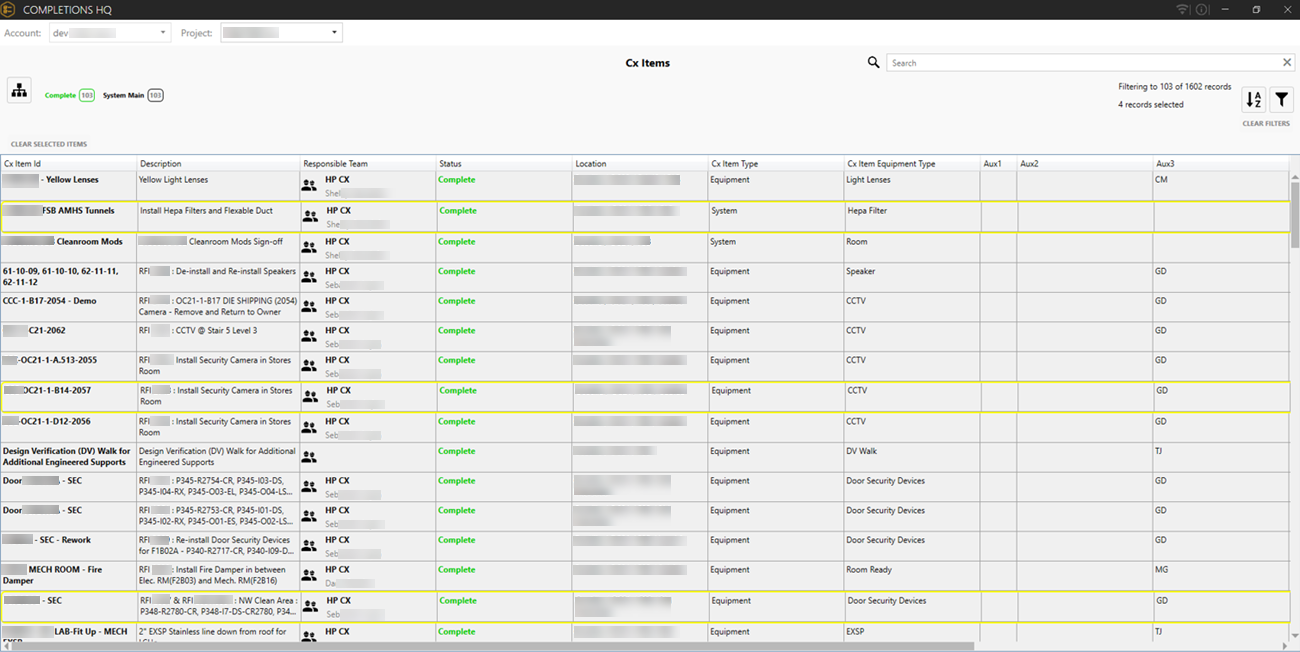Viewport: 1300px width, 652px height.
Task: Click the A-Z sort icon
Action: tap(1253, 100)
